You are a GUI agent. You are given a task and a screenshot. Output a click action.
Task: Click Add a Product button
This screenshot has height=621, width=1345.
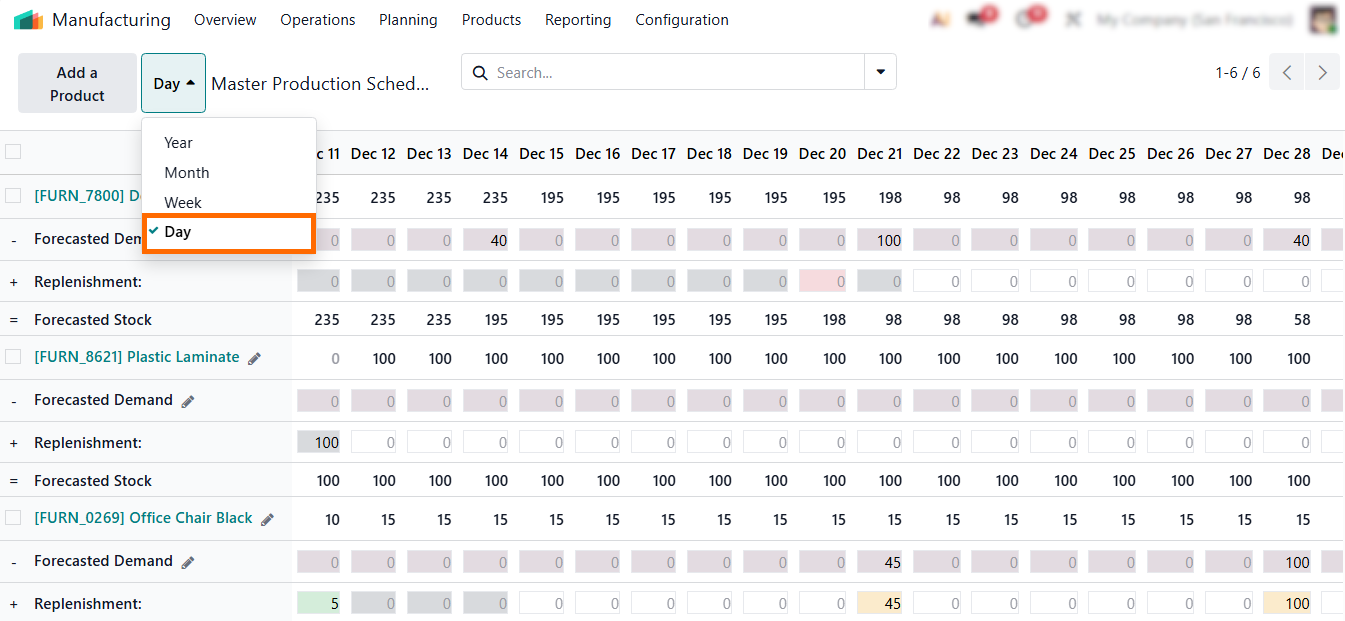(x=77, y=84)
